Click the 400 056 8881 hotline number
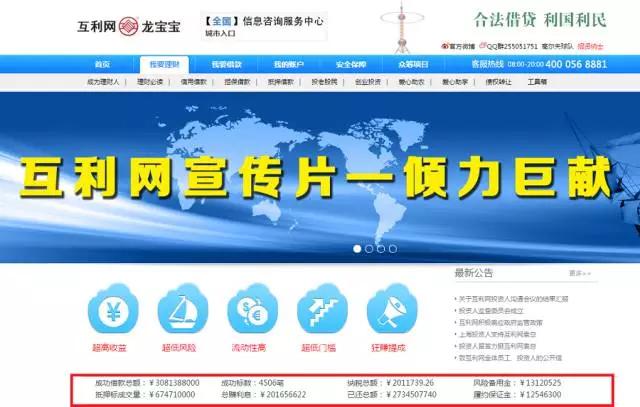The height and width of the screenshot is (407, 640). (x=576, y=64)
